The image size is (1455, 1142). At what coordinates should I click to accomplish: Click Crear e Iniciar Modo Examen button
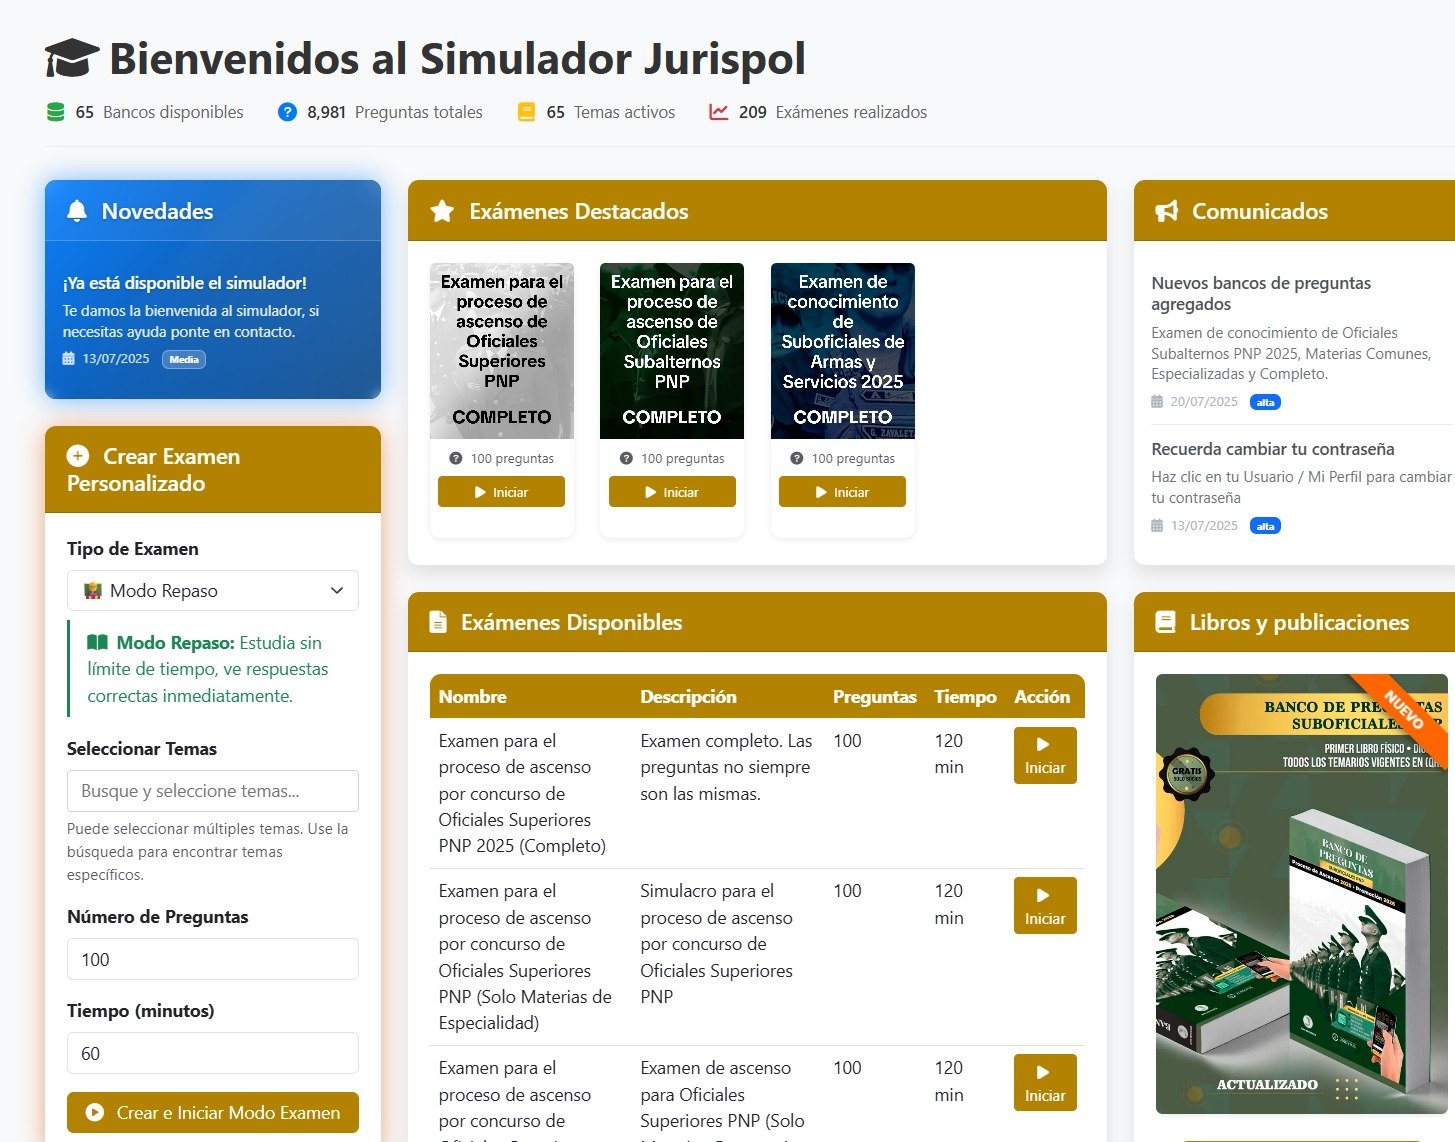[213, 1112]
